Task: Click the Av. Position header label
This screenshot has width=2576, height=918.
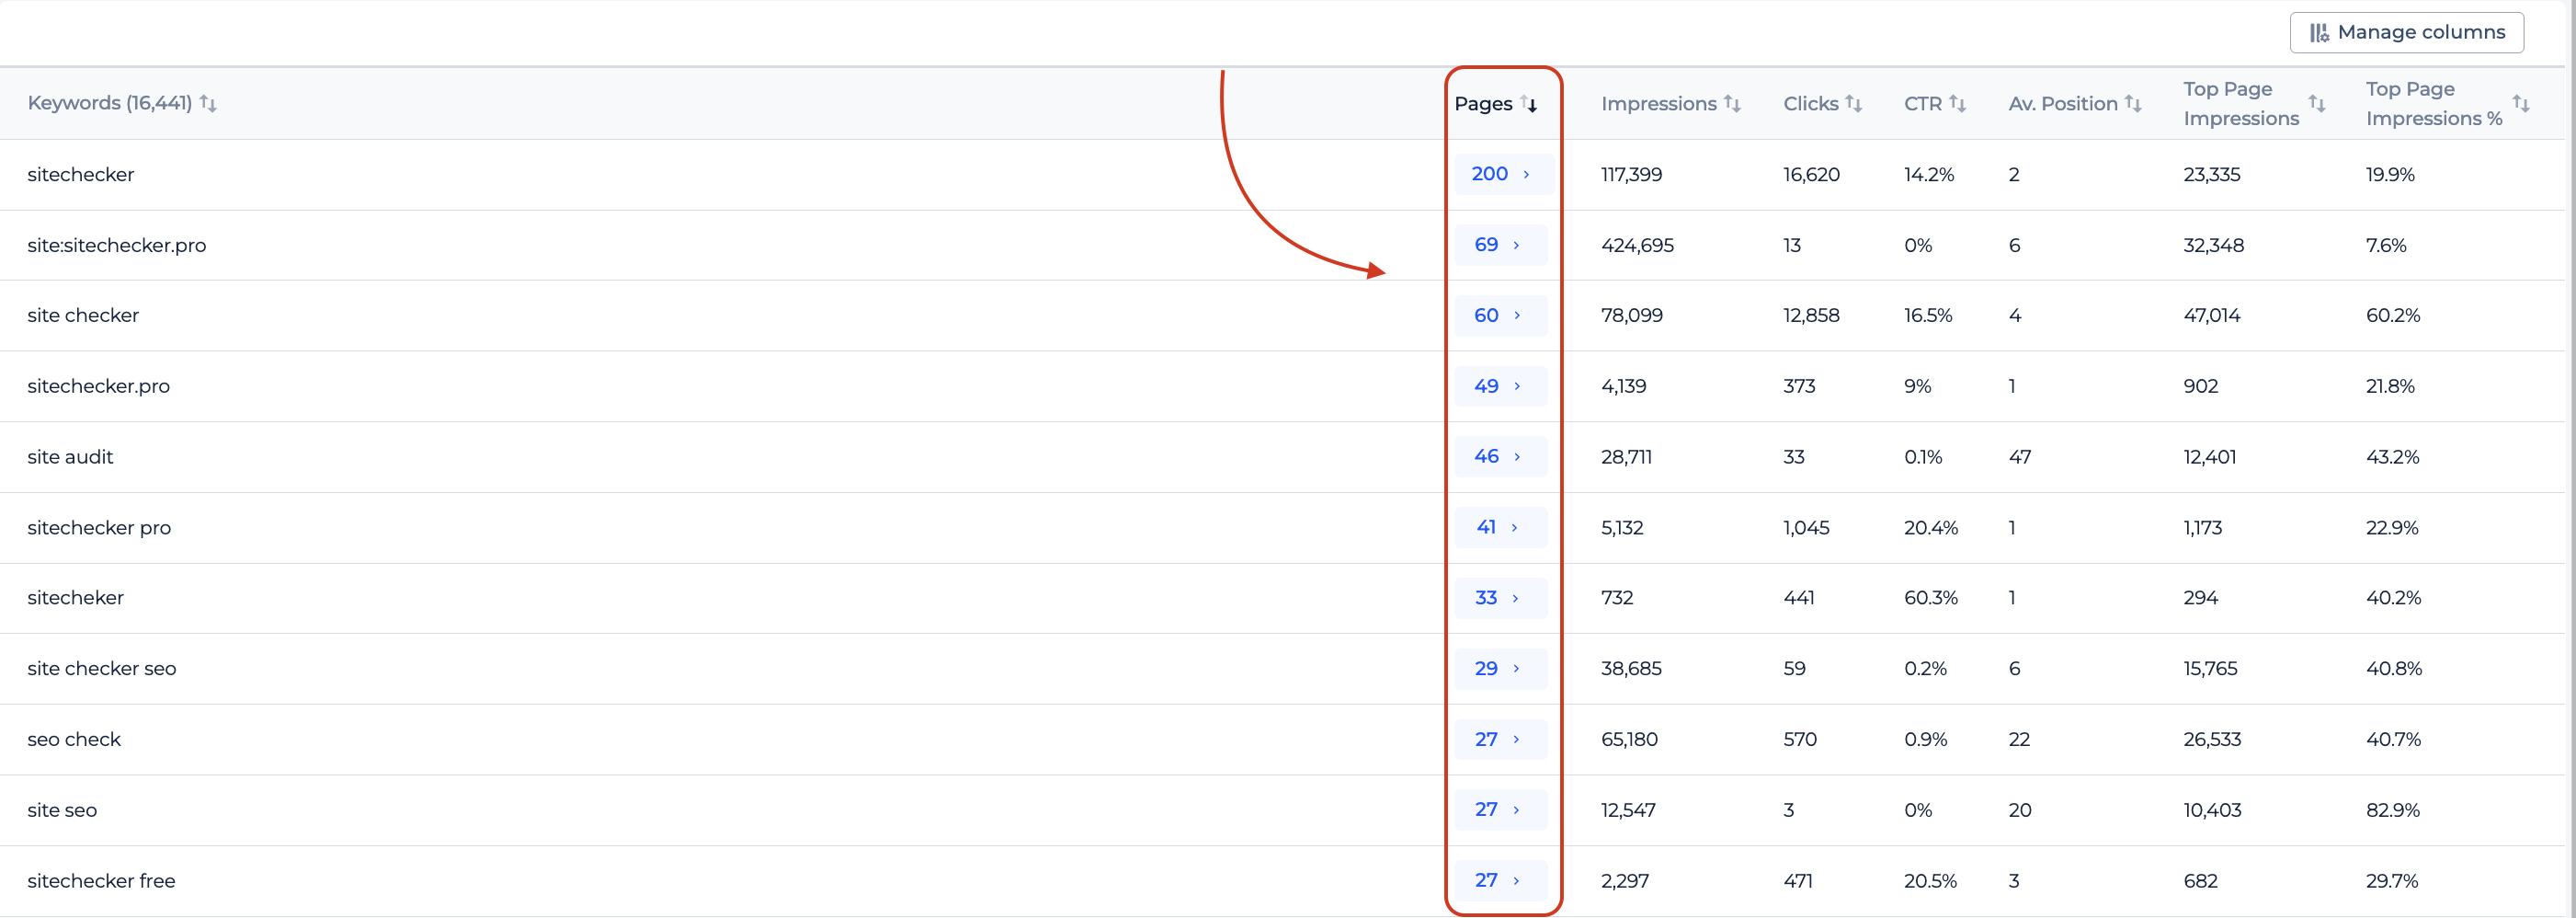Action: (2062, 103)
